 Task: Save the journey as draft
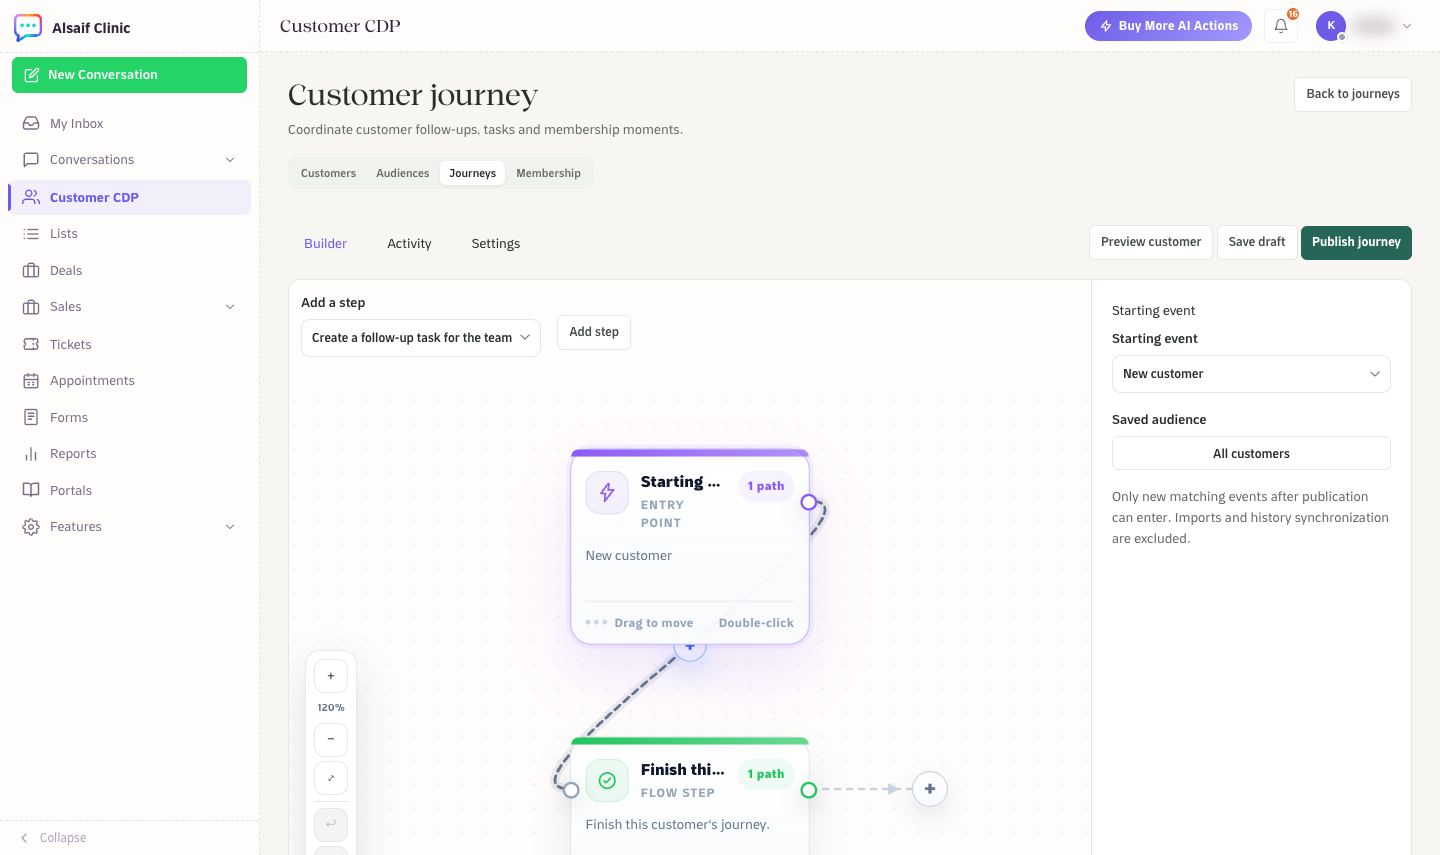click(1257, 242)
